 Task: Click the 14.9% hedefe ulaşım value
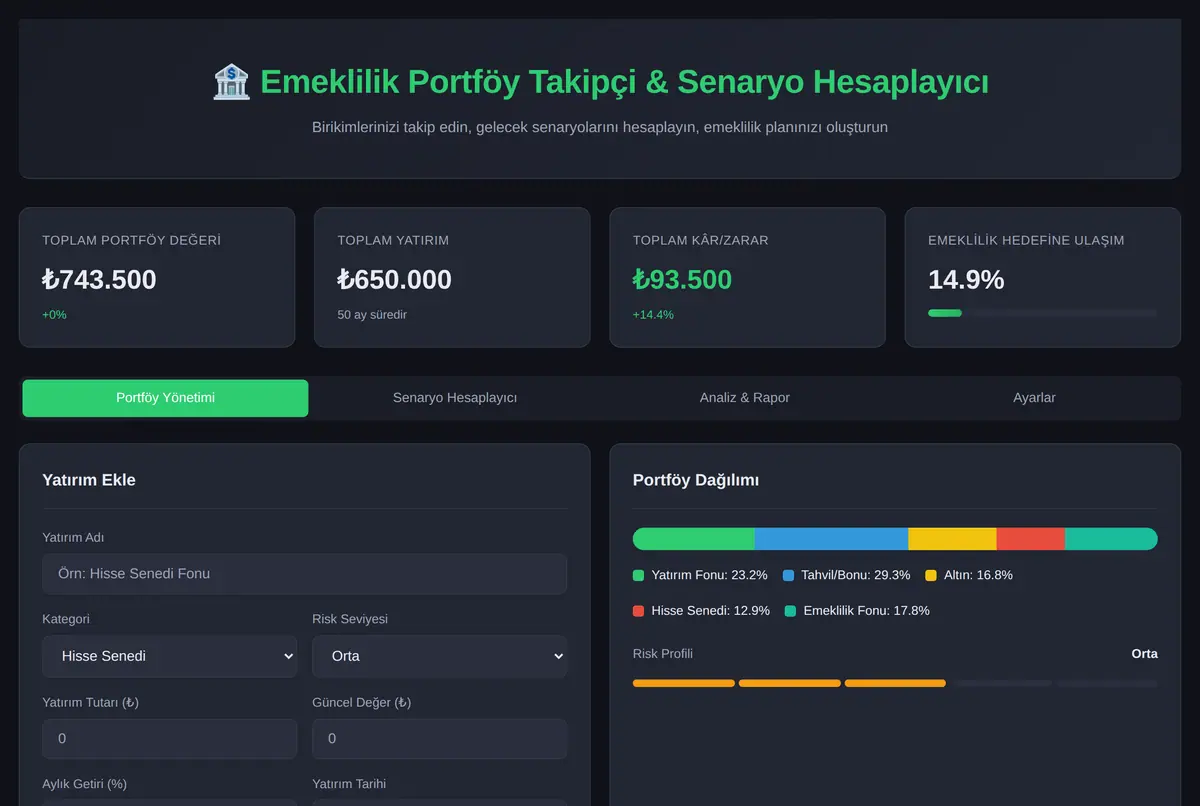click(966, 280)
